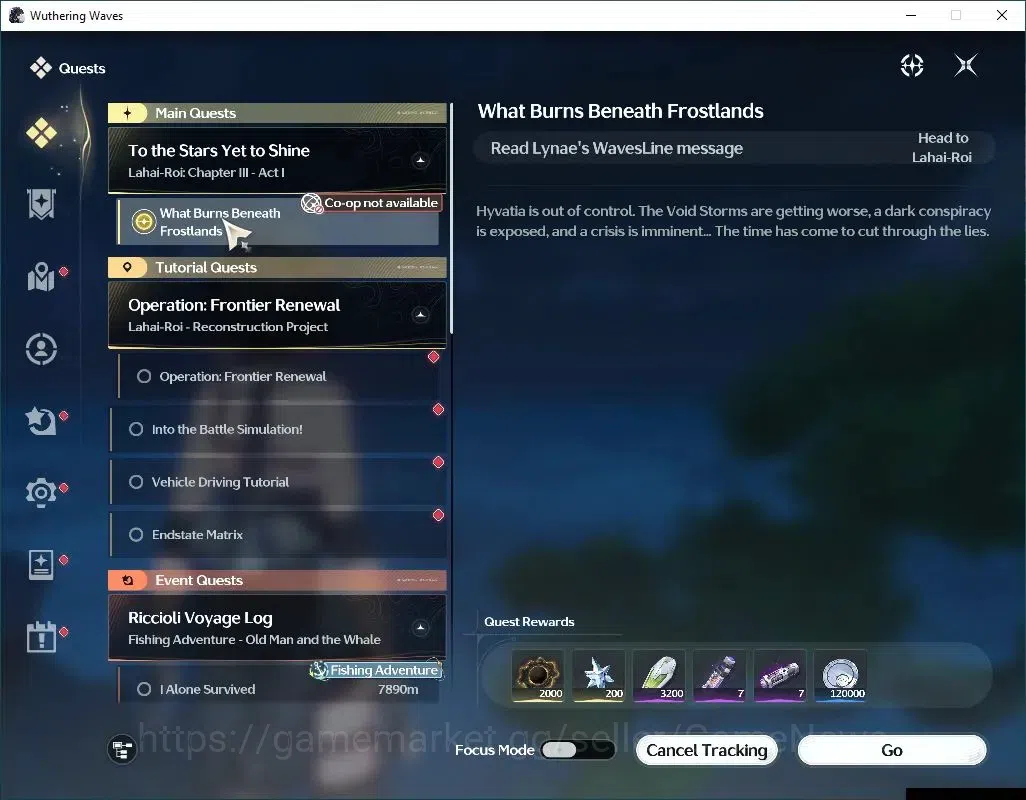Select the 120000 Shell Credit reward
The width and height of the screenshot is (1026, 800).
point(841,676)
